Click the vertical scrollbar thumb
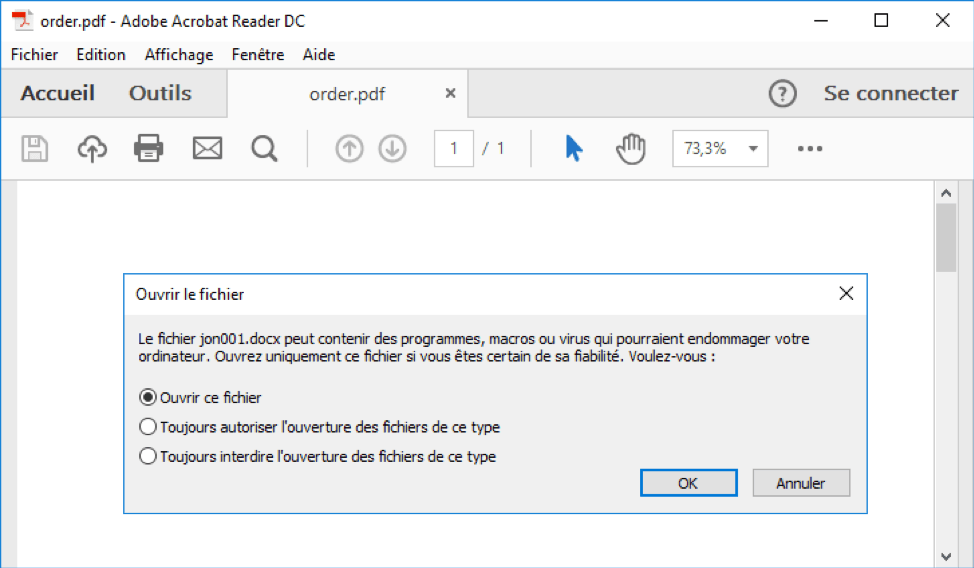This screenshot has height=568, width=974. [x=946, y=238]
